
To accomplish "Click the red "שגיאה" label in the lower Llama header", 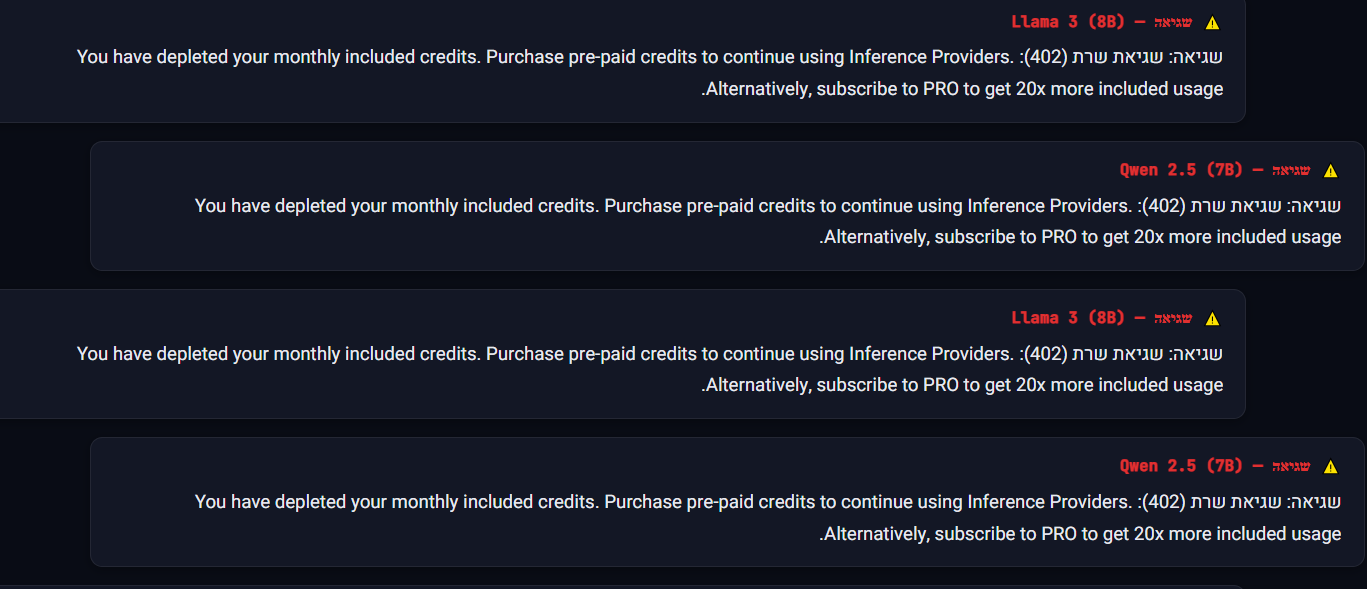I will (x=1173, y=318).
